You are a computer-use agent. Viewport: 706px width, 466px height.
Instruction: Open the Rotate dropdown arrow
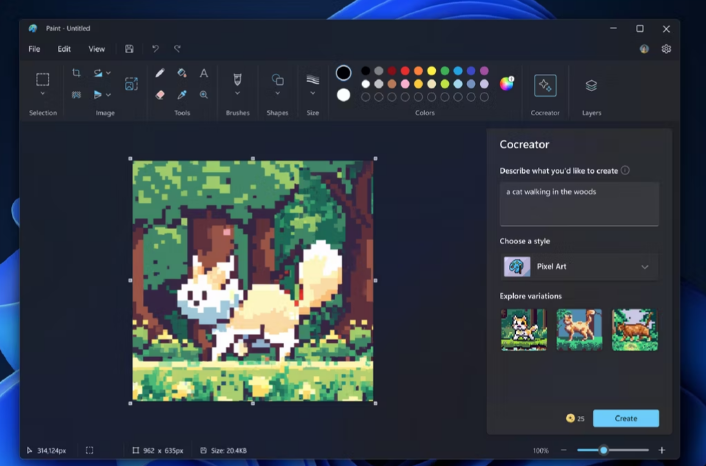point(109,73)
